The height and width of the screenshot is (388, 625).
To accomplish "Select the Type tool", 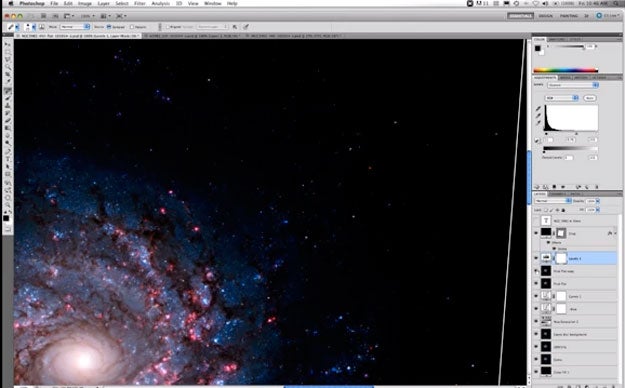I will coord(8,160).
